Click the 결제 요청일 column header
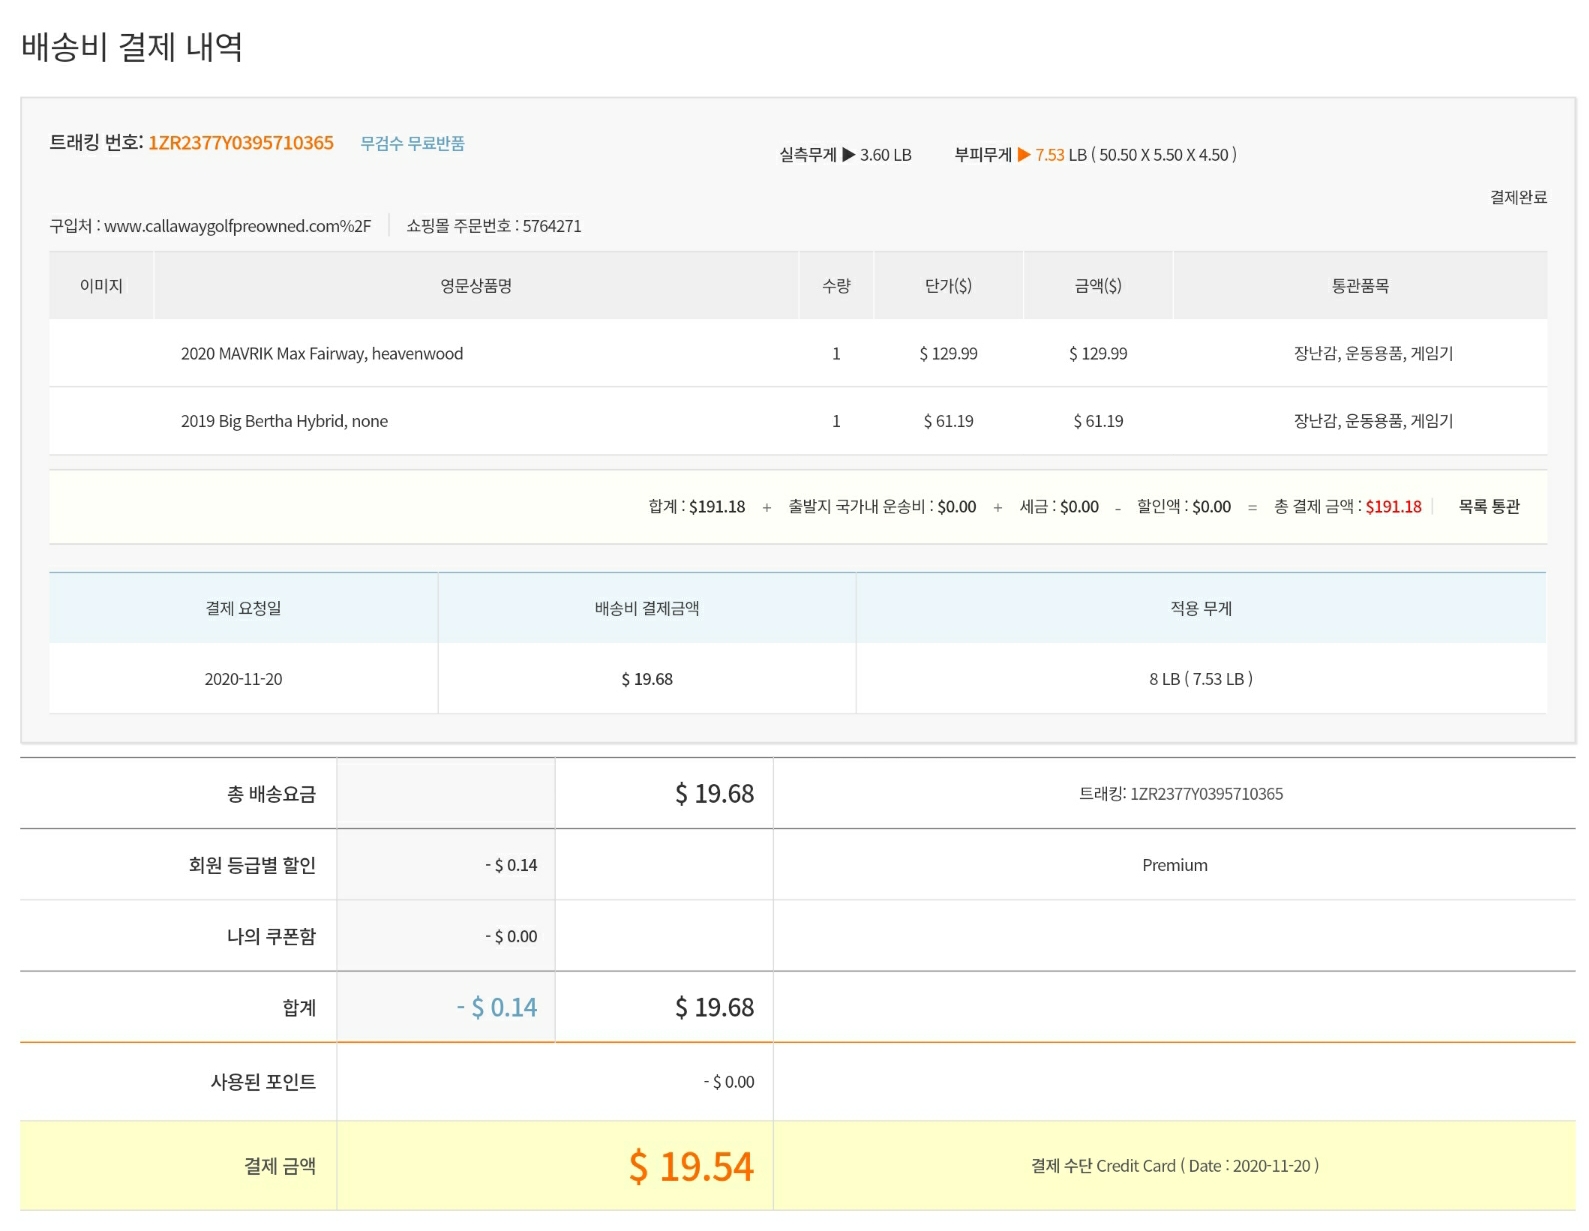 point(243,608)
